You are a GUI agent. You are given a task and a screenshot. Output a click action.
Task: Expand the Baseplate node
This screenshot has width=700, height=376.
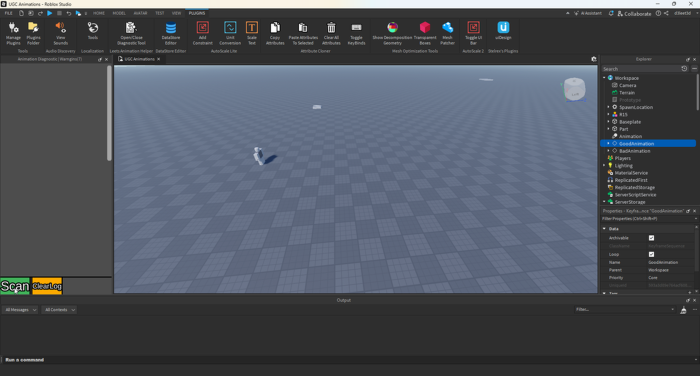coord(608,121)
